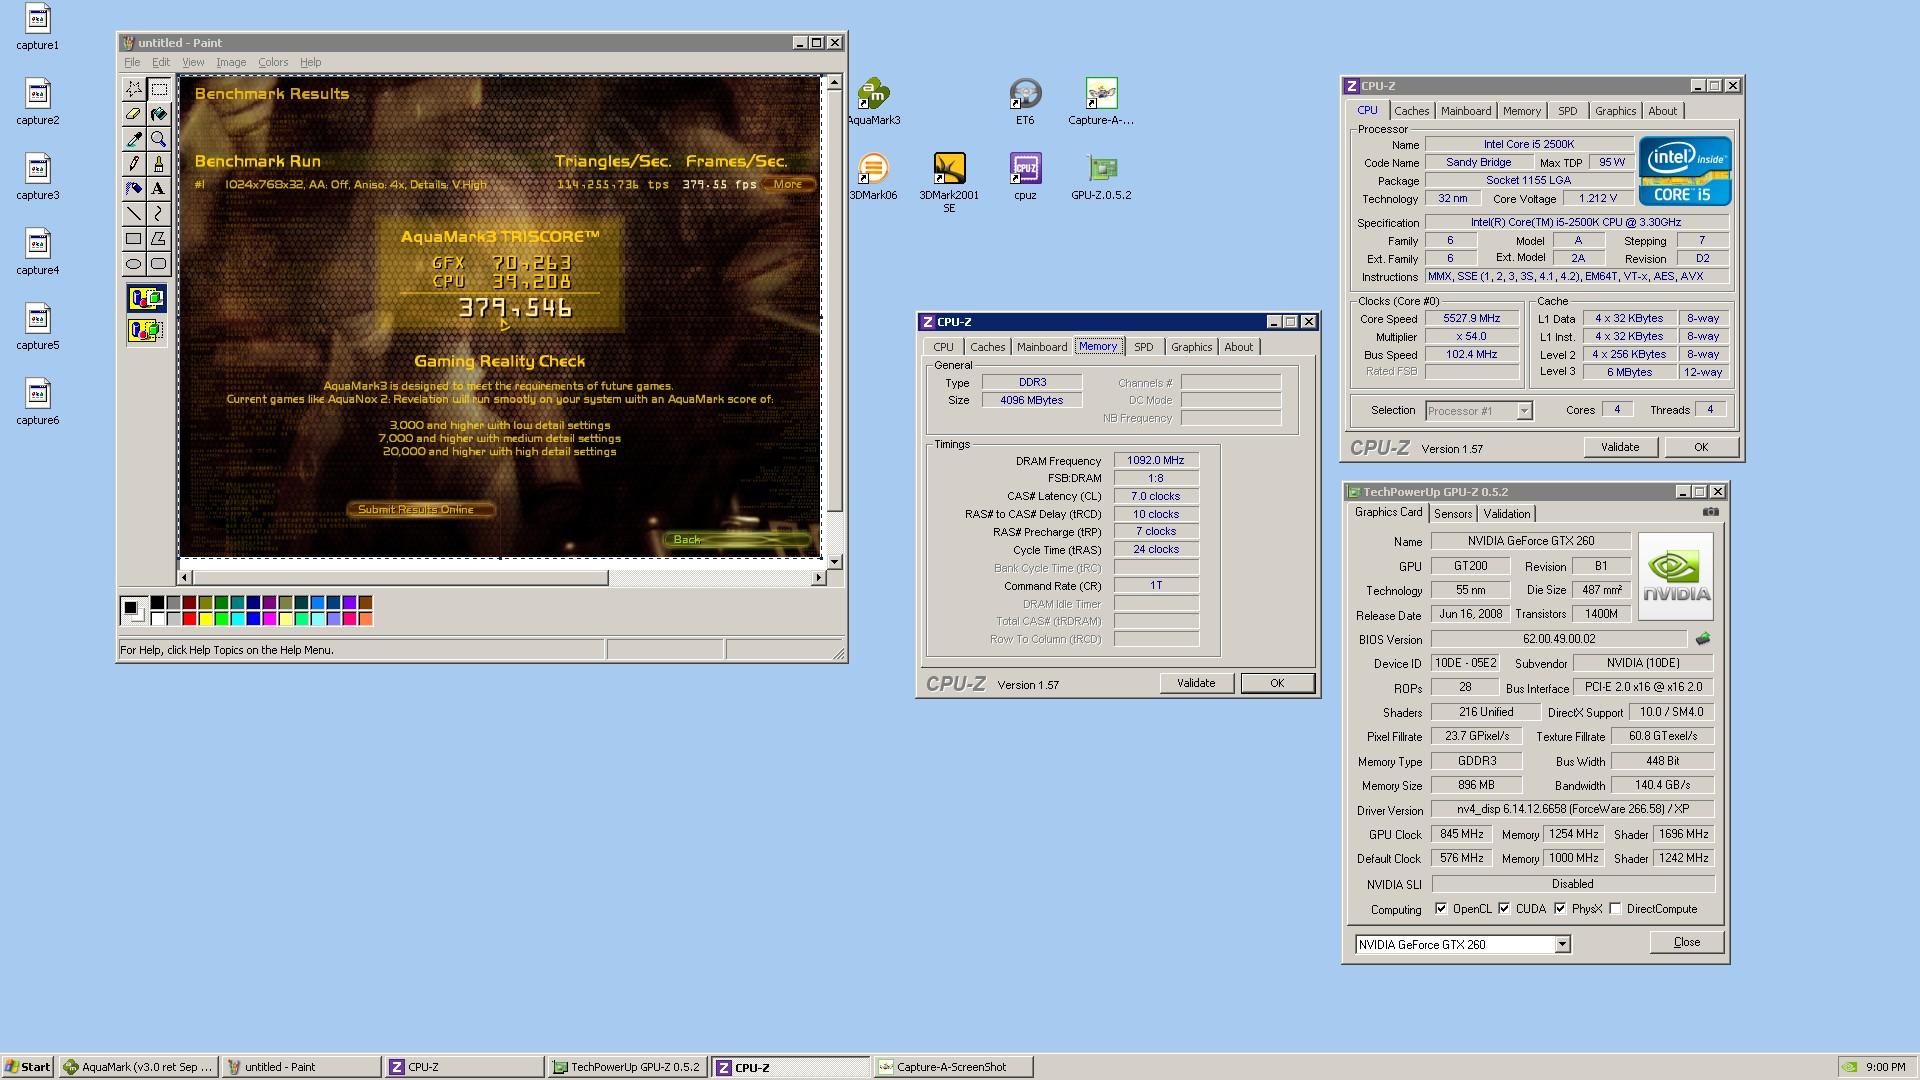The height and width of the screenshot is (1080, 1920).
Task: Pick the Pick Color eyedropper tool
Action: [x=133, y=139]
